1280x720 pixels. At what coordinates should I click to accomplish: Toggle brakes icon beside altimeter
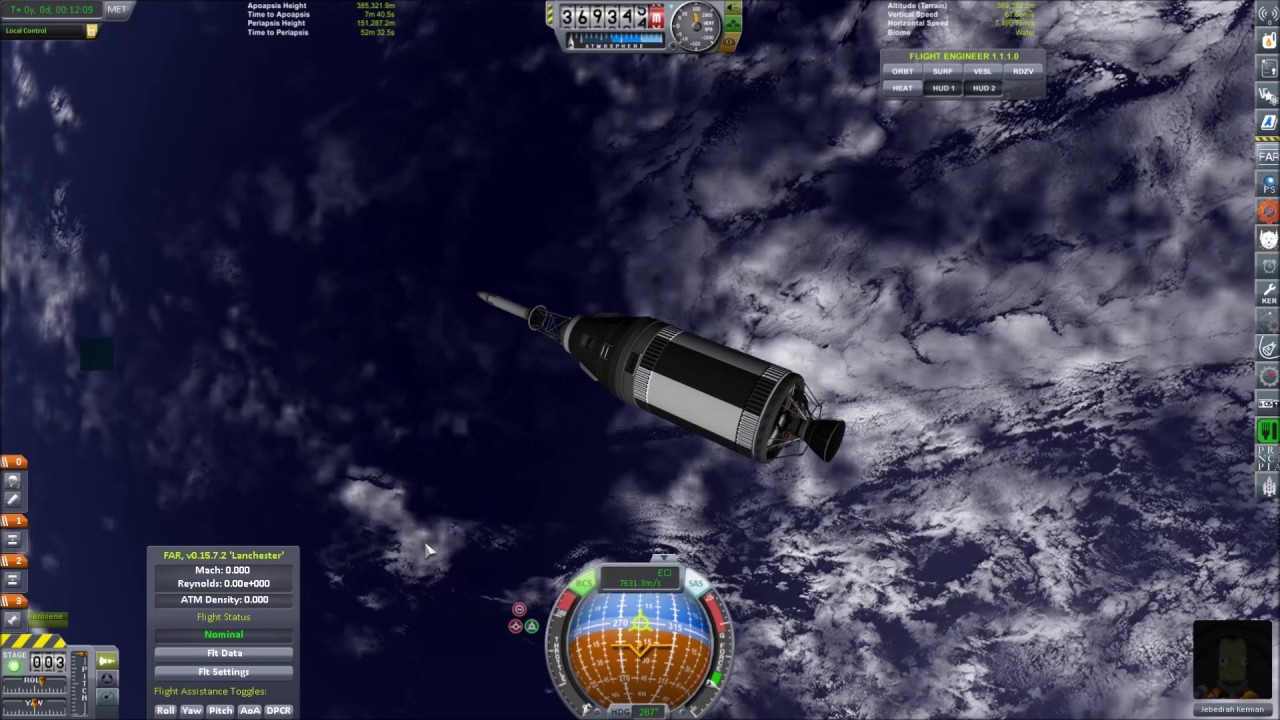pyautogui.click(x=729, y=41)
